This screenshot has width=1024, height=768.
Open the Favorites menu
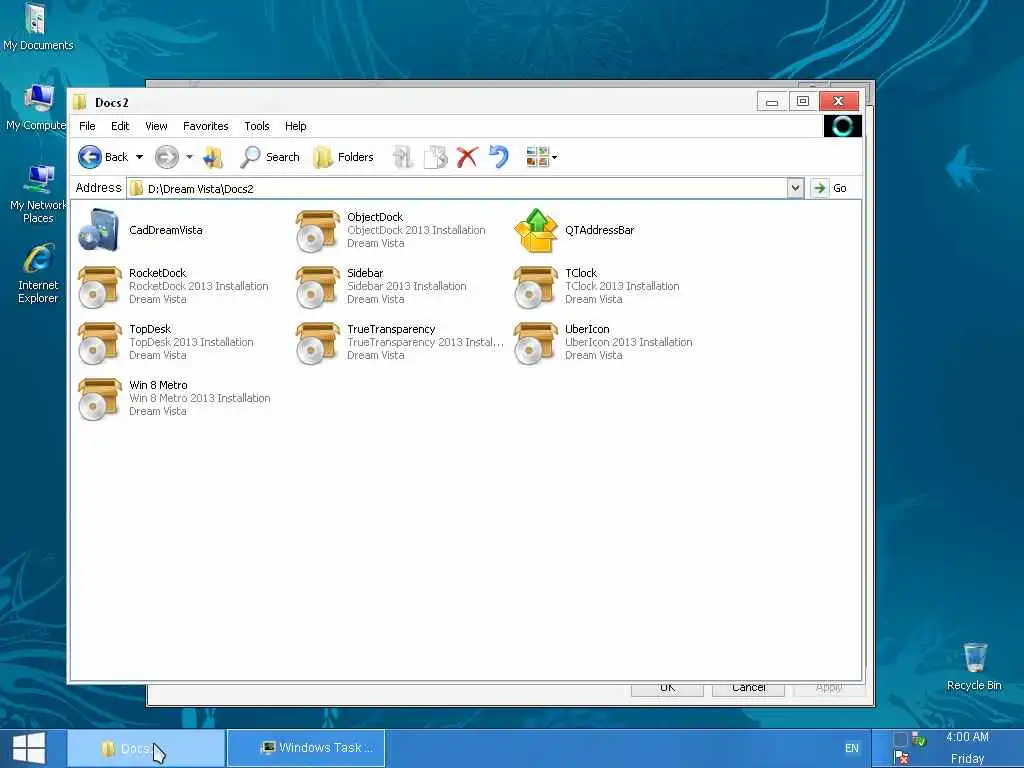pyautogui.click(x=206, y=126)
